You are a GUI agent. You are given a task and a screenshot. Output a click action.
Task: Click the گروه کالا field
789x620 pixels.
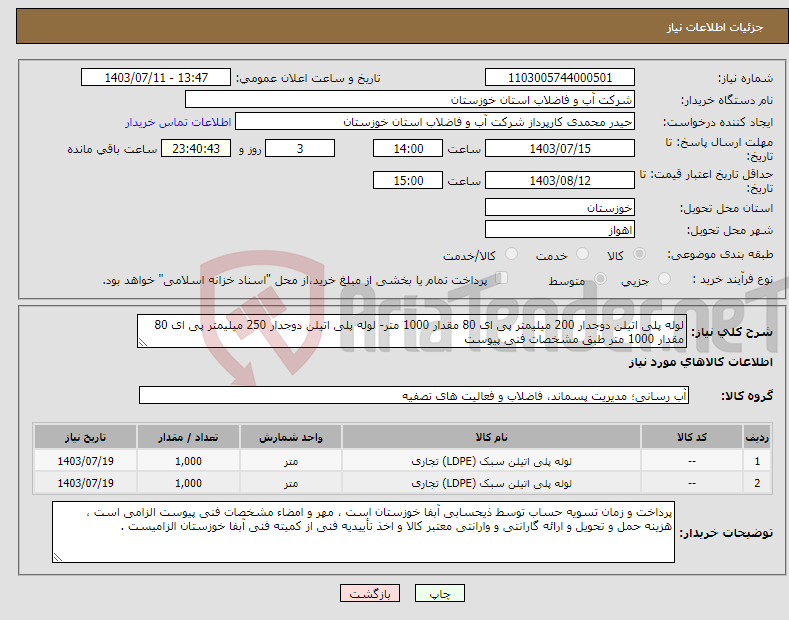[414, 396]
